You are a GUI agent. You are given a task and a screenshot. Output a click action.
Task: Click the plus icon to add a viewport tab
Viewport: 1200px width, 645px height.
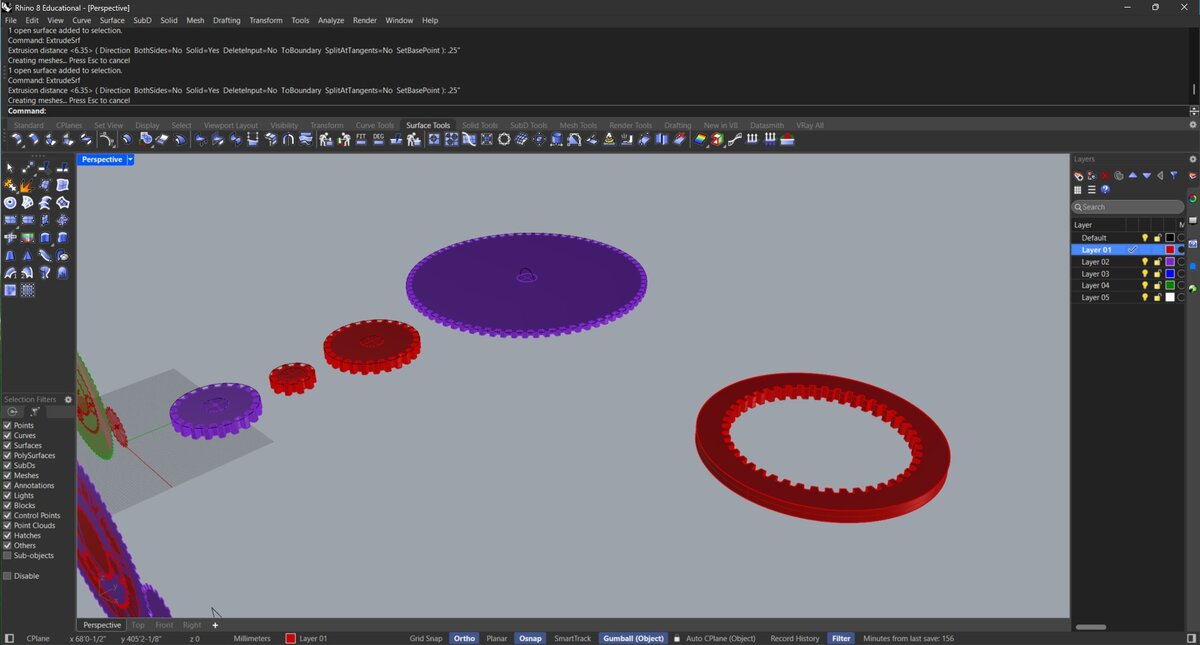tap(214, 625)
